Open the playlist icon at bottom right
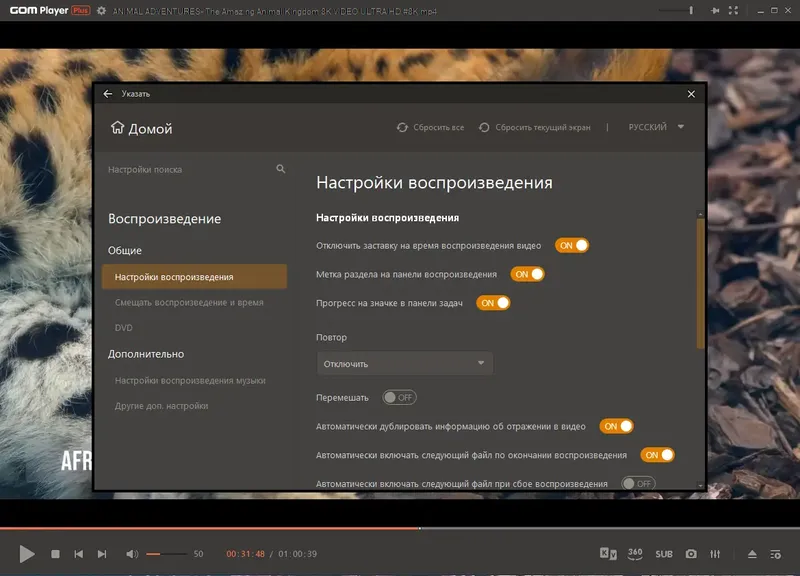 coord(776,552)
